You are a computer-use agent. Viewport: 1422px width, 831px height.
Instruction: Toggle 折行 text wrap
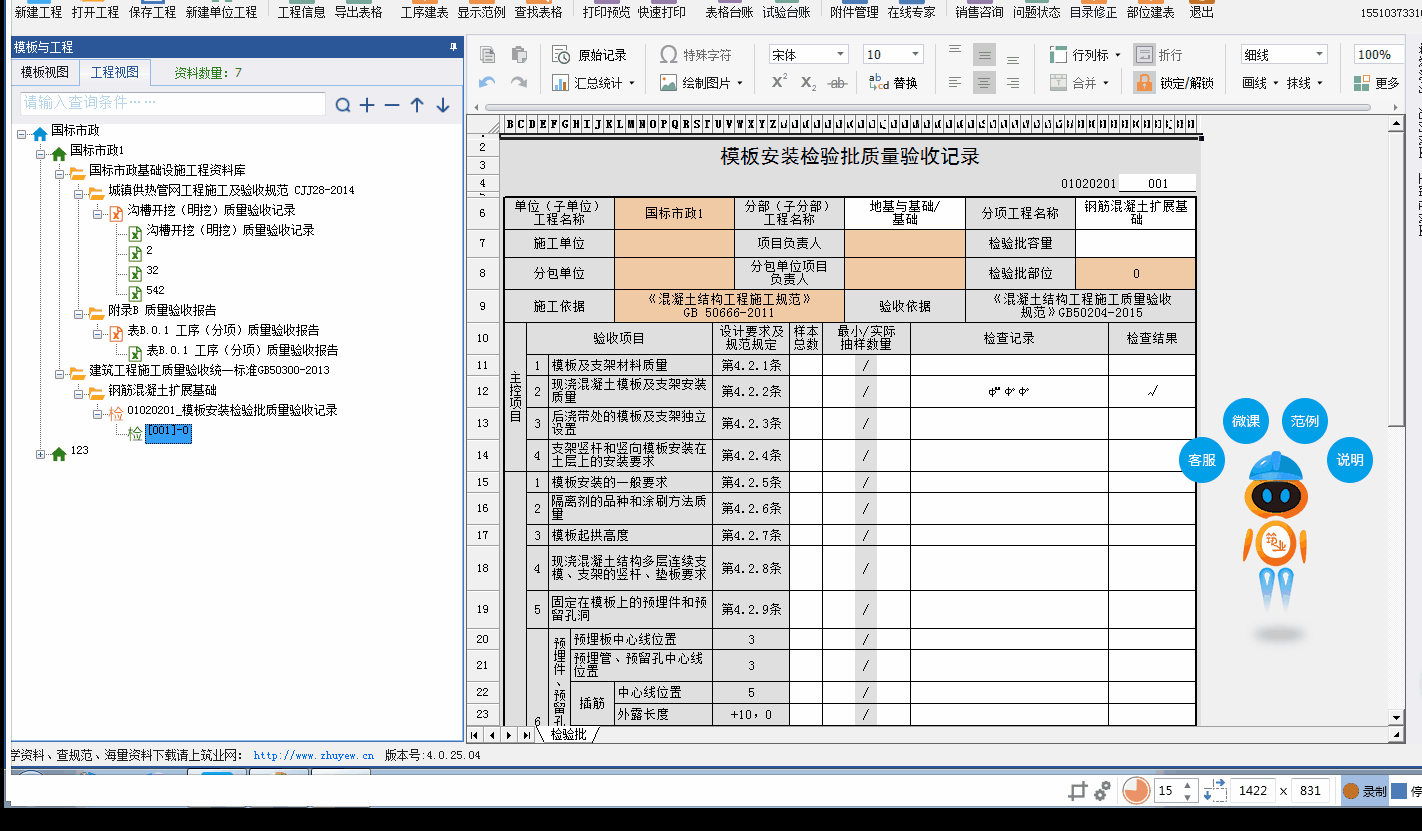[x=1158, y=55]
